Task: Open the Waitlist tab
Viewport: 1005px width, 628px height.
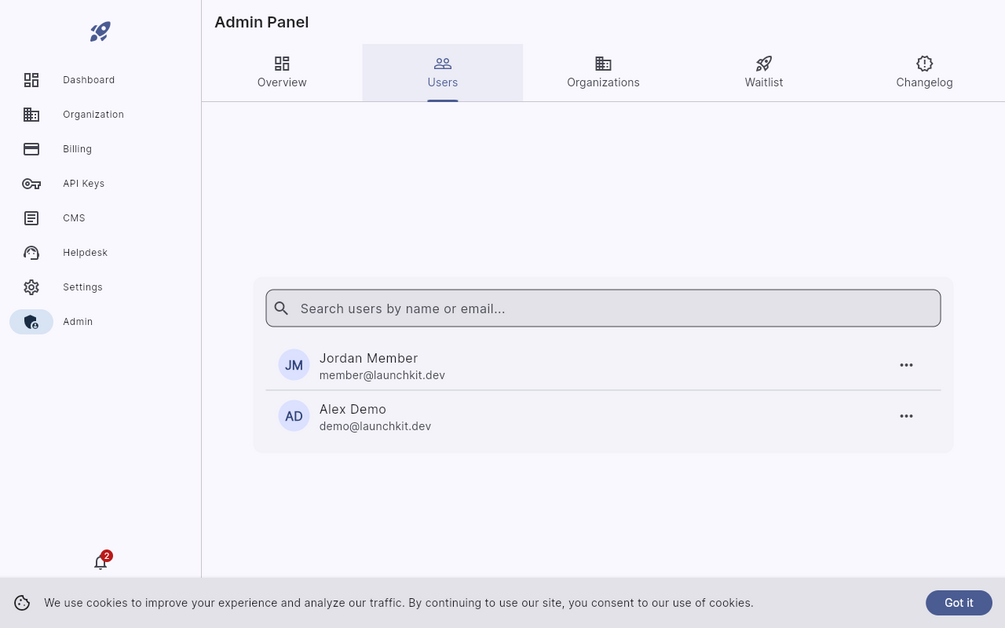Action: point(764,72)
